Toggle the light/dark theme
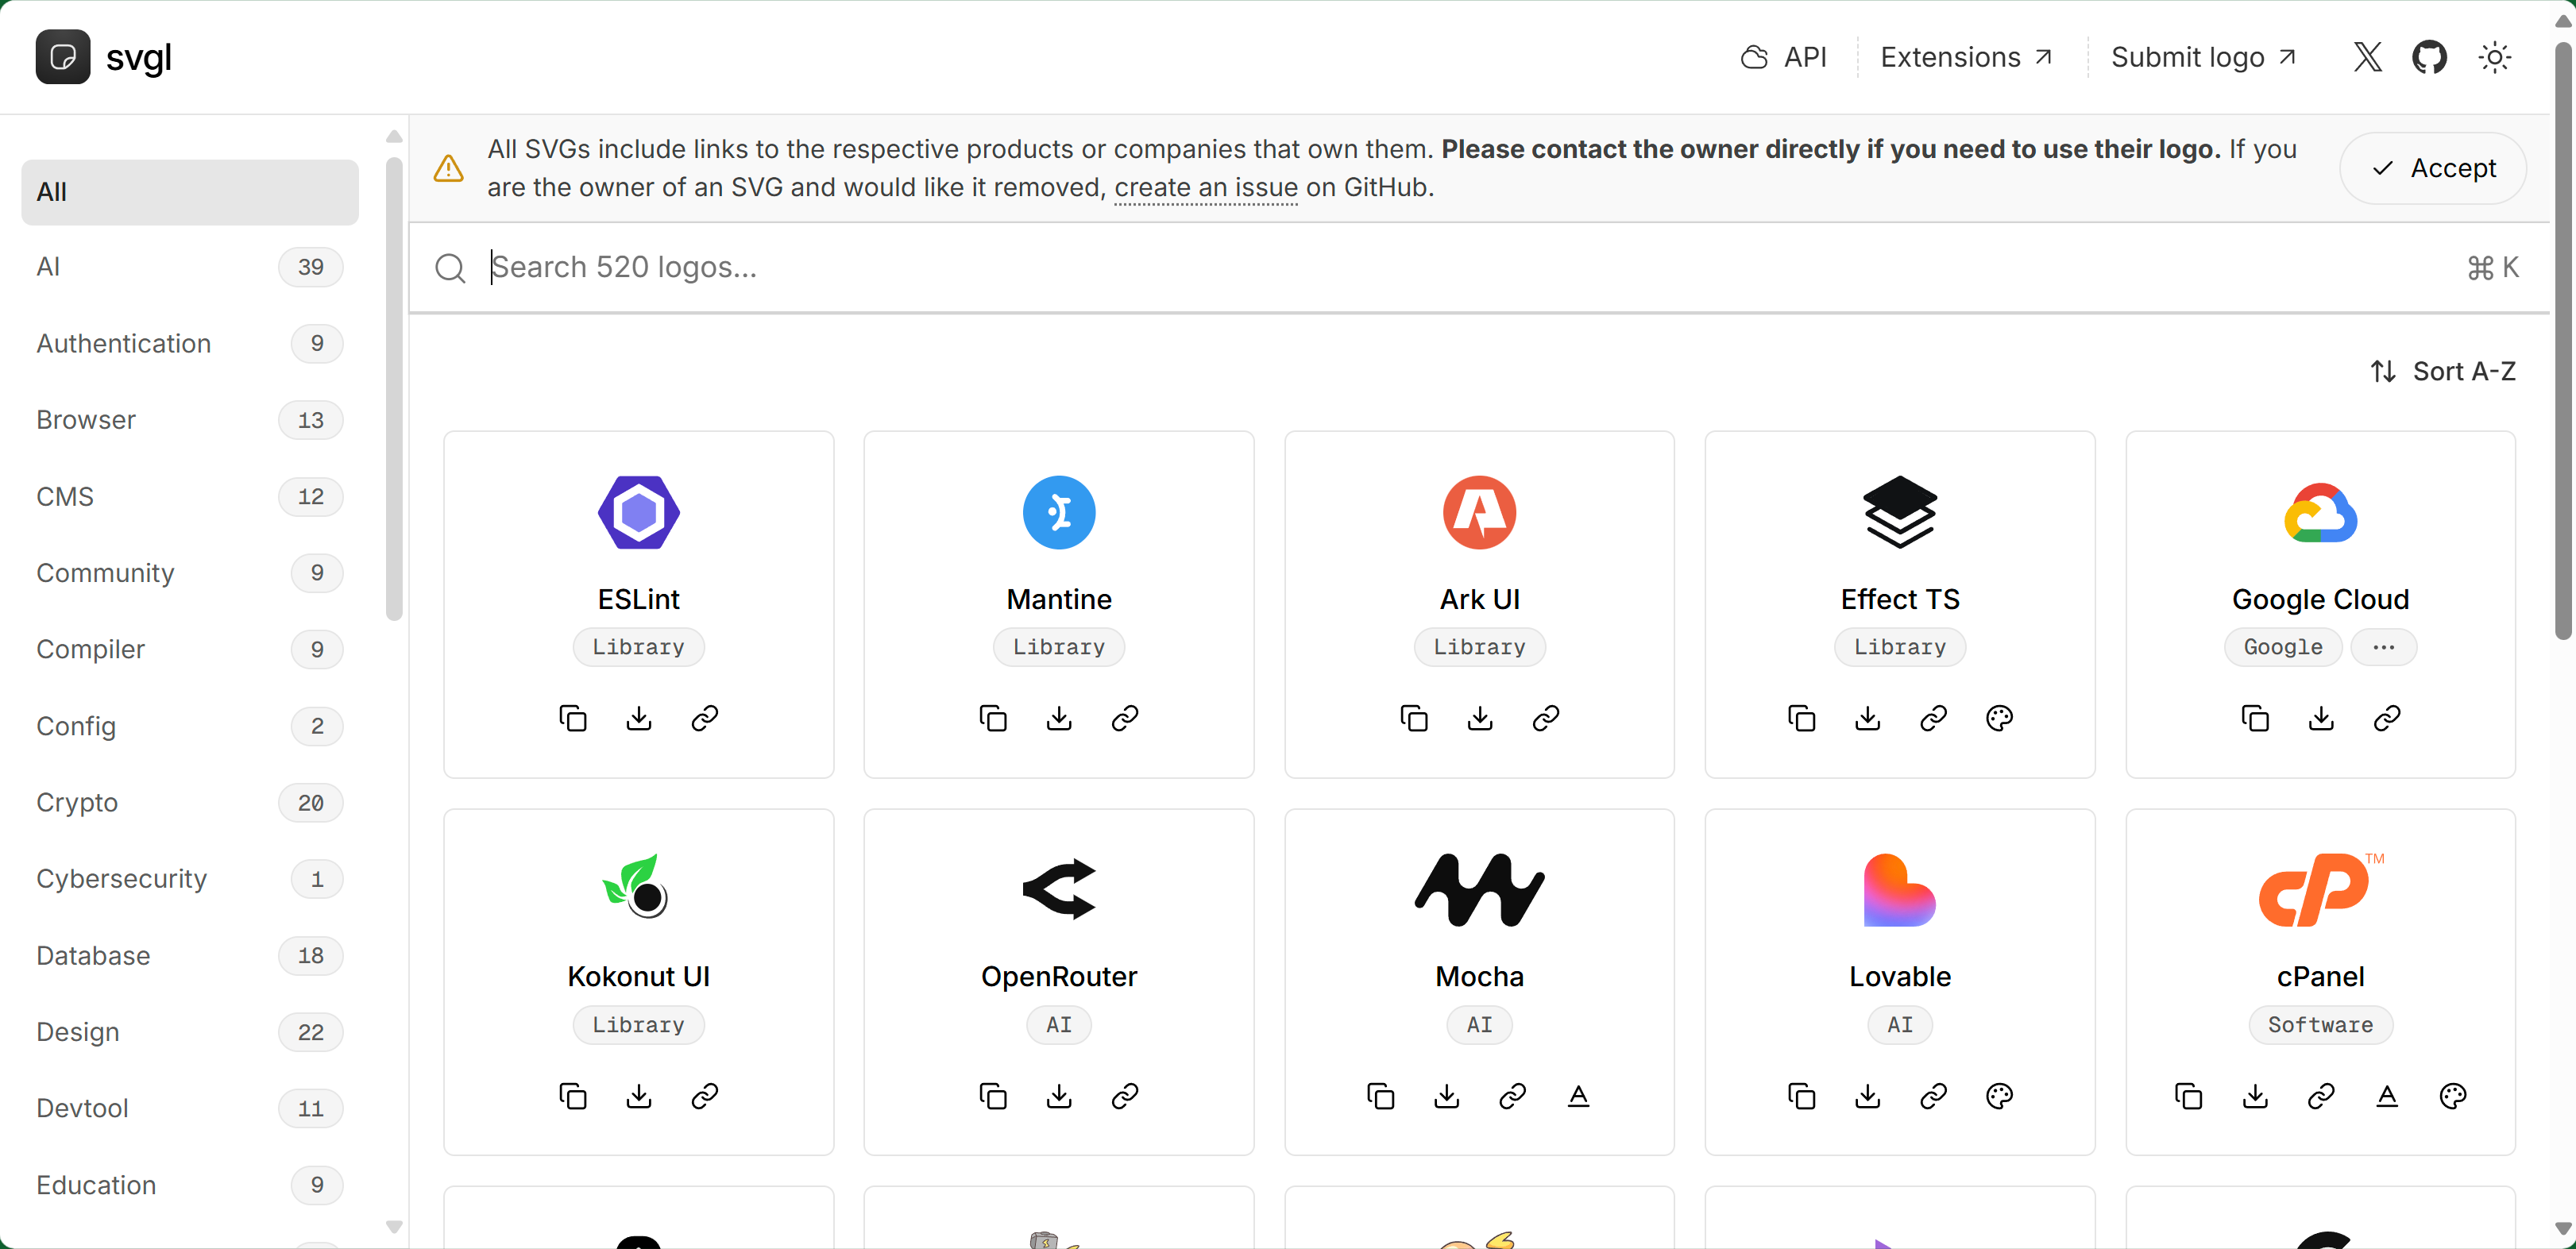Viewport: 2576px width, 1249px height. [2495, 57]
